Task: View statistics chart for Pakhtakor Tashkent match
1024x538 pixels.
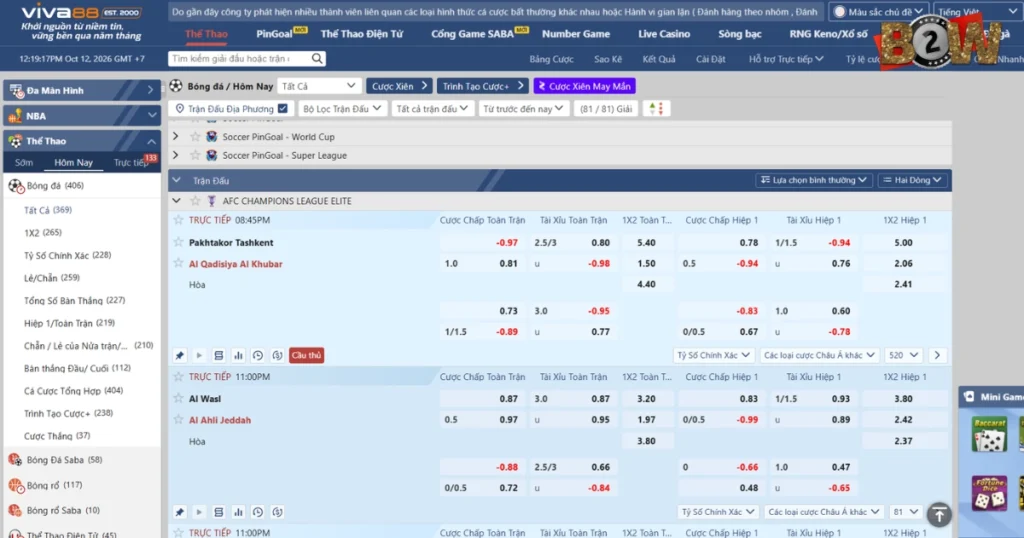Action: tap(238, 355)
